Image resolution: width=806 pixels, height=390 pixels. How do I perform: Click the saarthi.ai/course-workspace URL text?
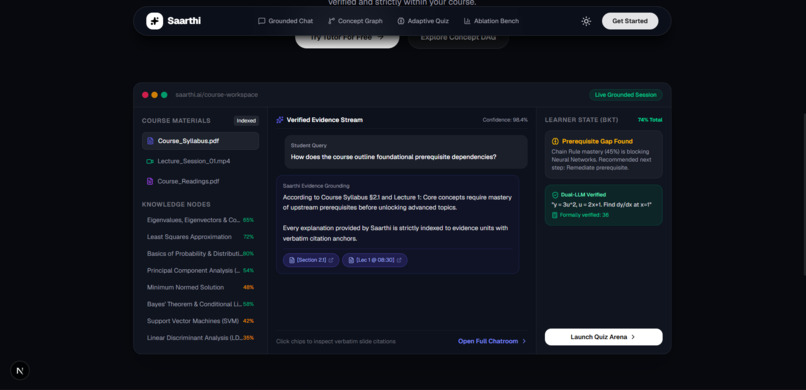pos(216,95)
